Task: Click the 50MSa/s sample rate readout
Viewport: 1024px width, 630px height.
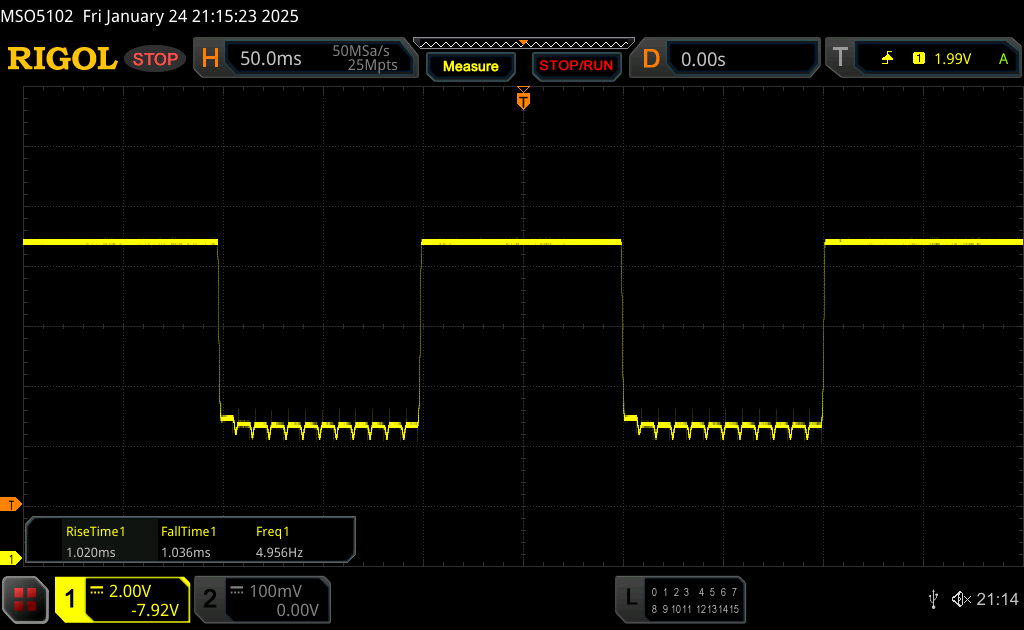Action: tap(360, 51)
